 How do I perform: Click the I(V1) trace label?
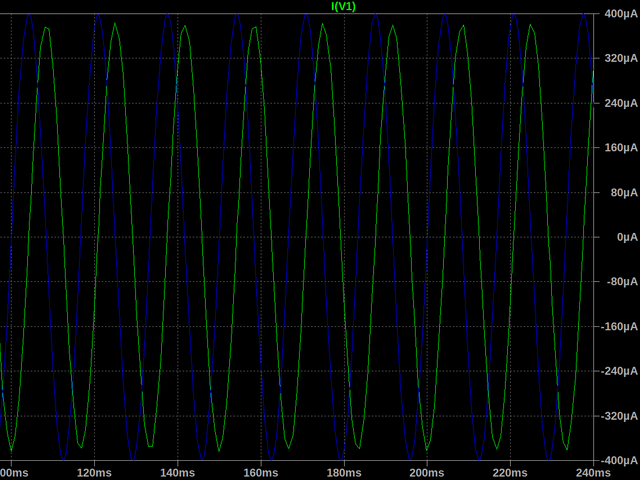click(343, 6)
